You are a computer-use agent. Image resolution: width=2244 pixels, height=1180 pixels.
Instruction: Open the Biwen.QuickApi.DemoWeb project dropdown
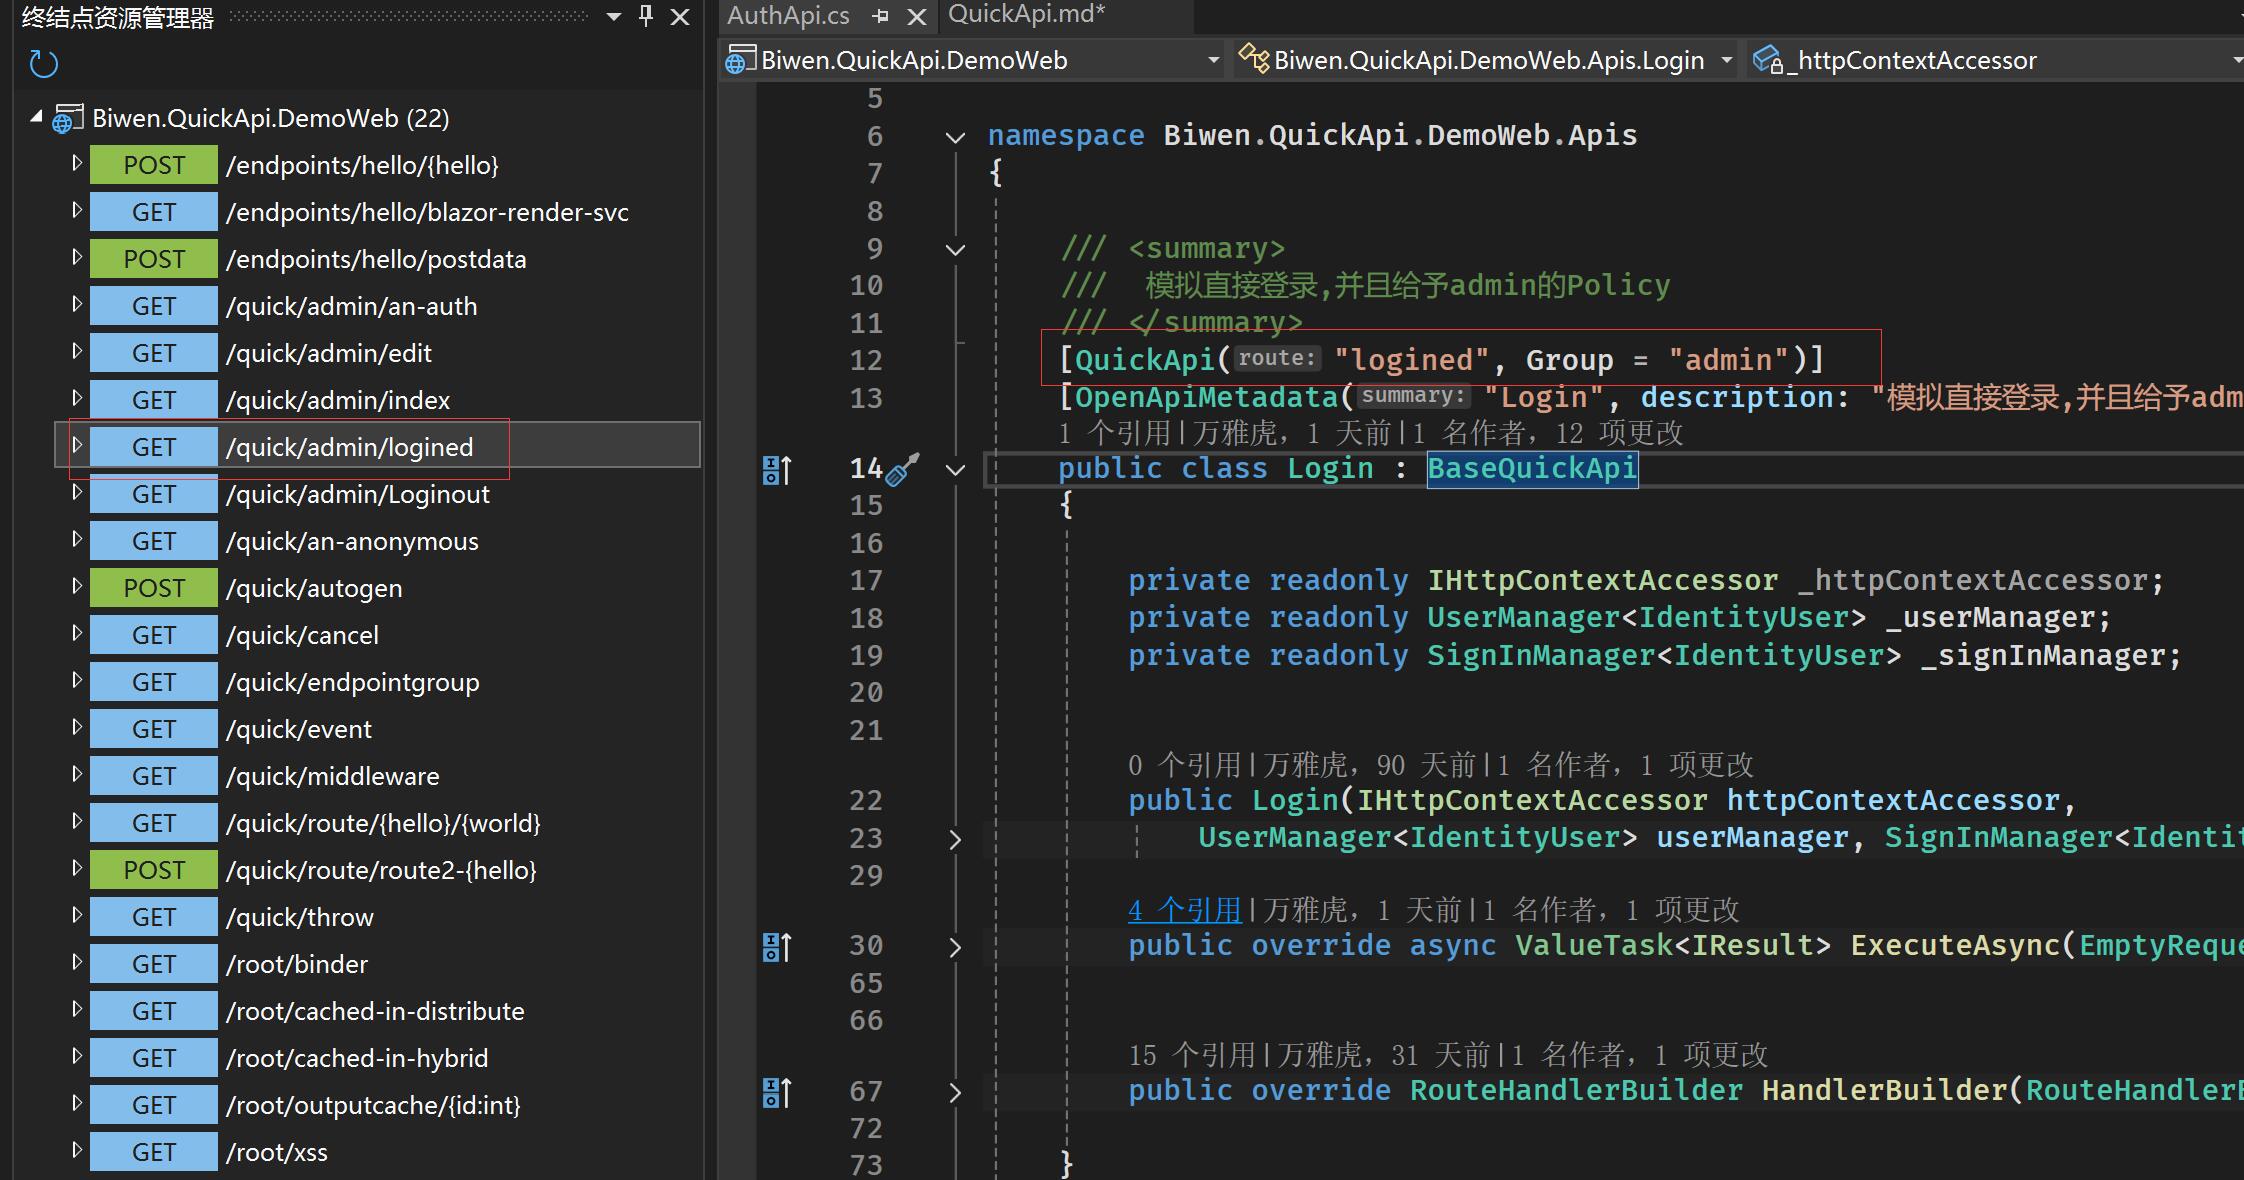pos(1213,60)
